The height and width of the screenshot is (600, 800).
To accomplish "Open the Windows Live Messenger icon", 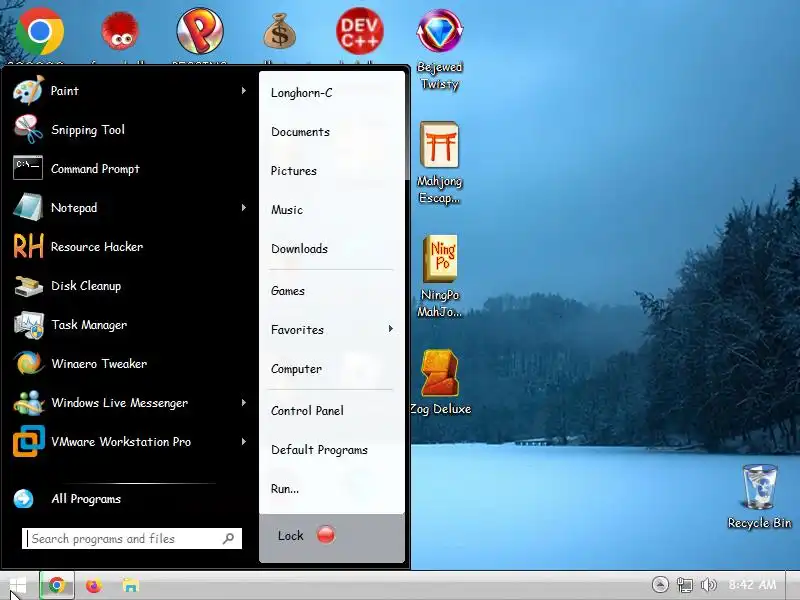I will click(x=29, y=403).
